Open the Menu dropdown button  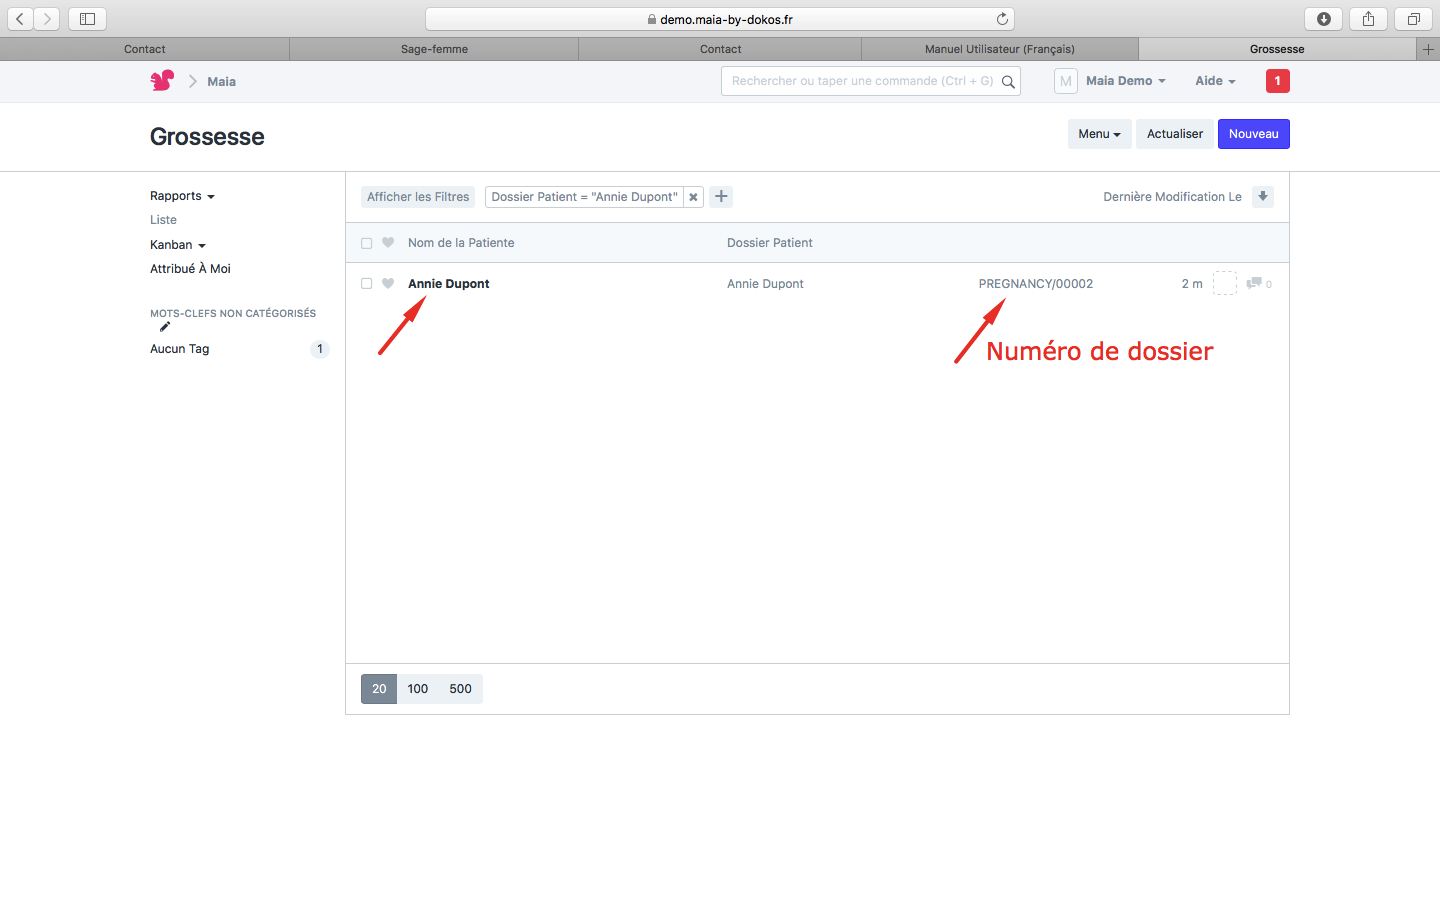1099,134
